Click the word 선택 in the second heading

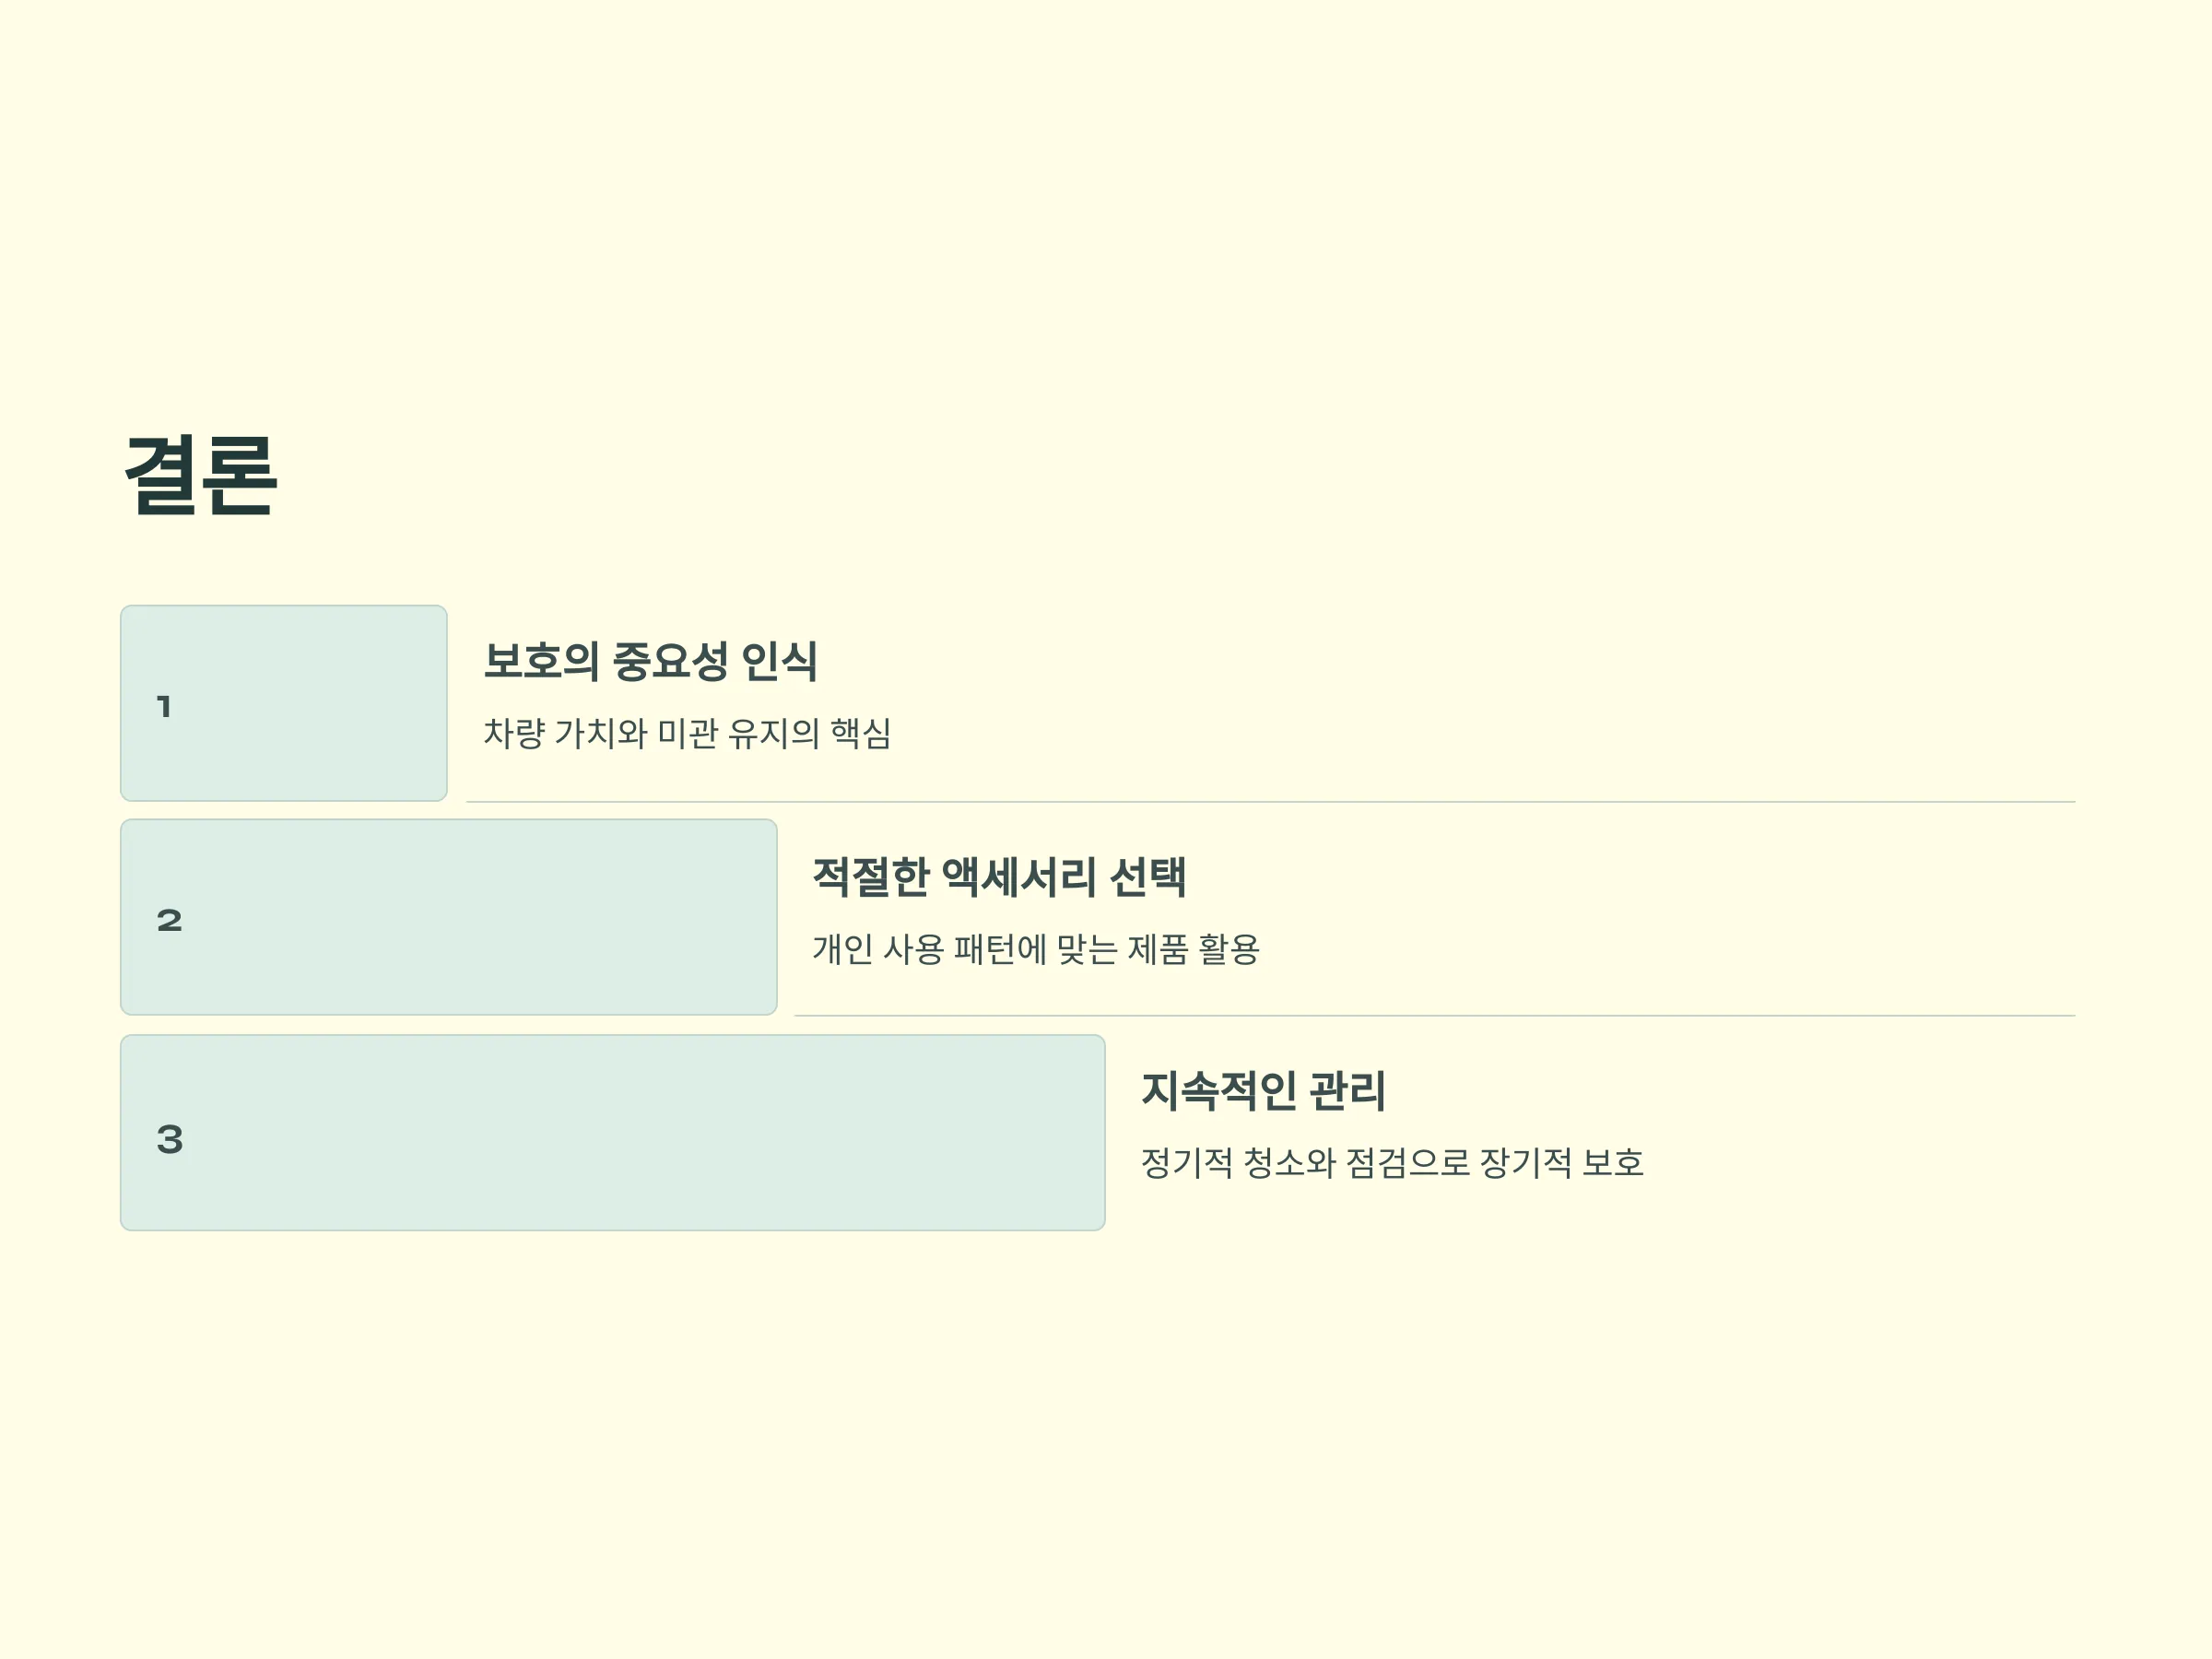pos(1148,877)
